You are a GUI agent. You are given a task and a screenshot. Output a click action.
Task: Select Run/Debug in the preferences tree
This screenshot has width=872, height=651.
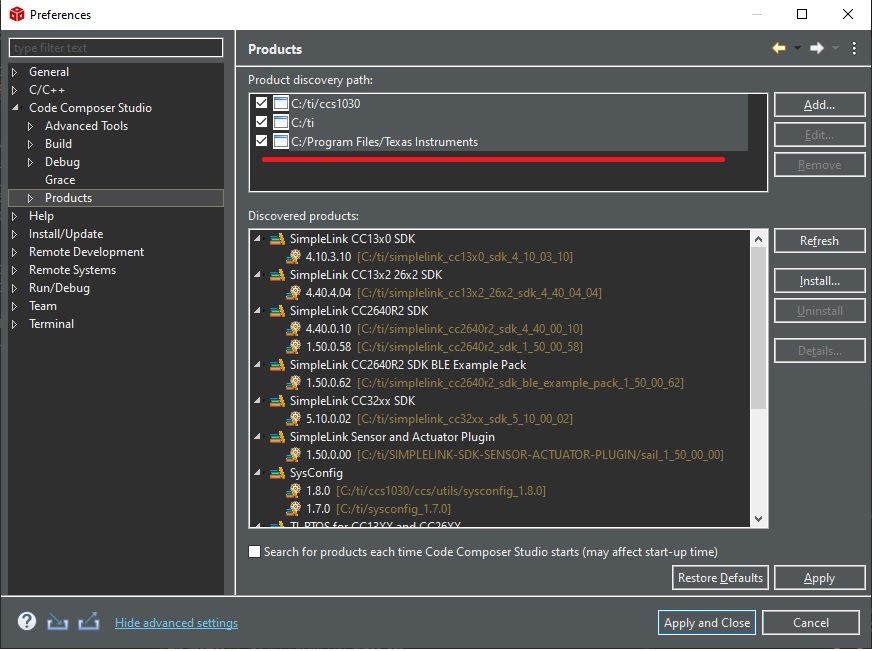(x=59, y=288)
